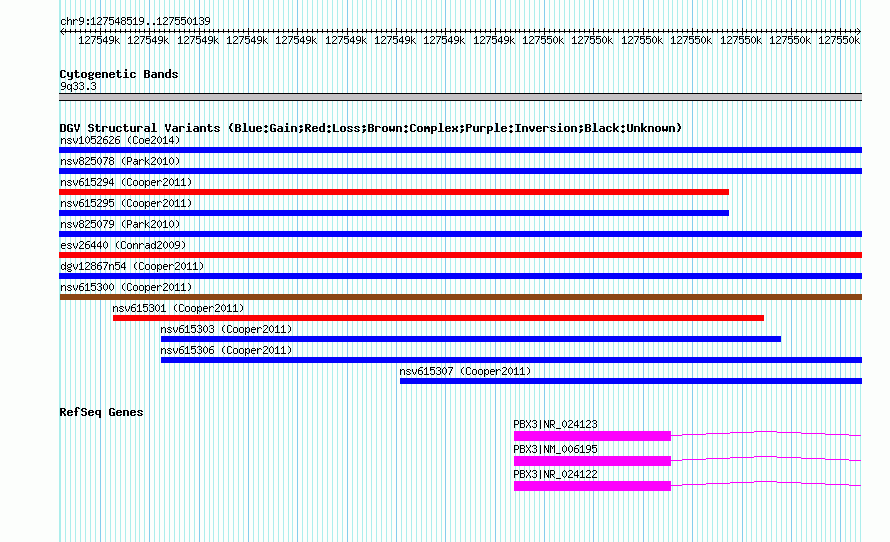Click the nsv825079 (Park2010) label
Image resolution: width=890 pixels, height=542 pixels.
point(120,224)
